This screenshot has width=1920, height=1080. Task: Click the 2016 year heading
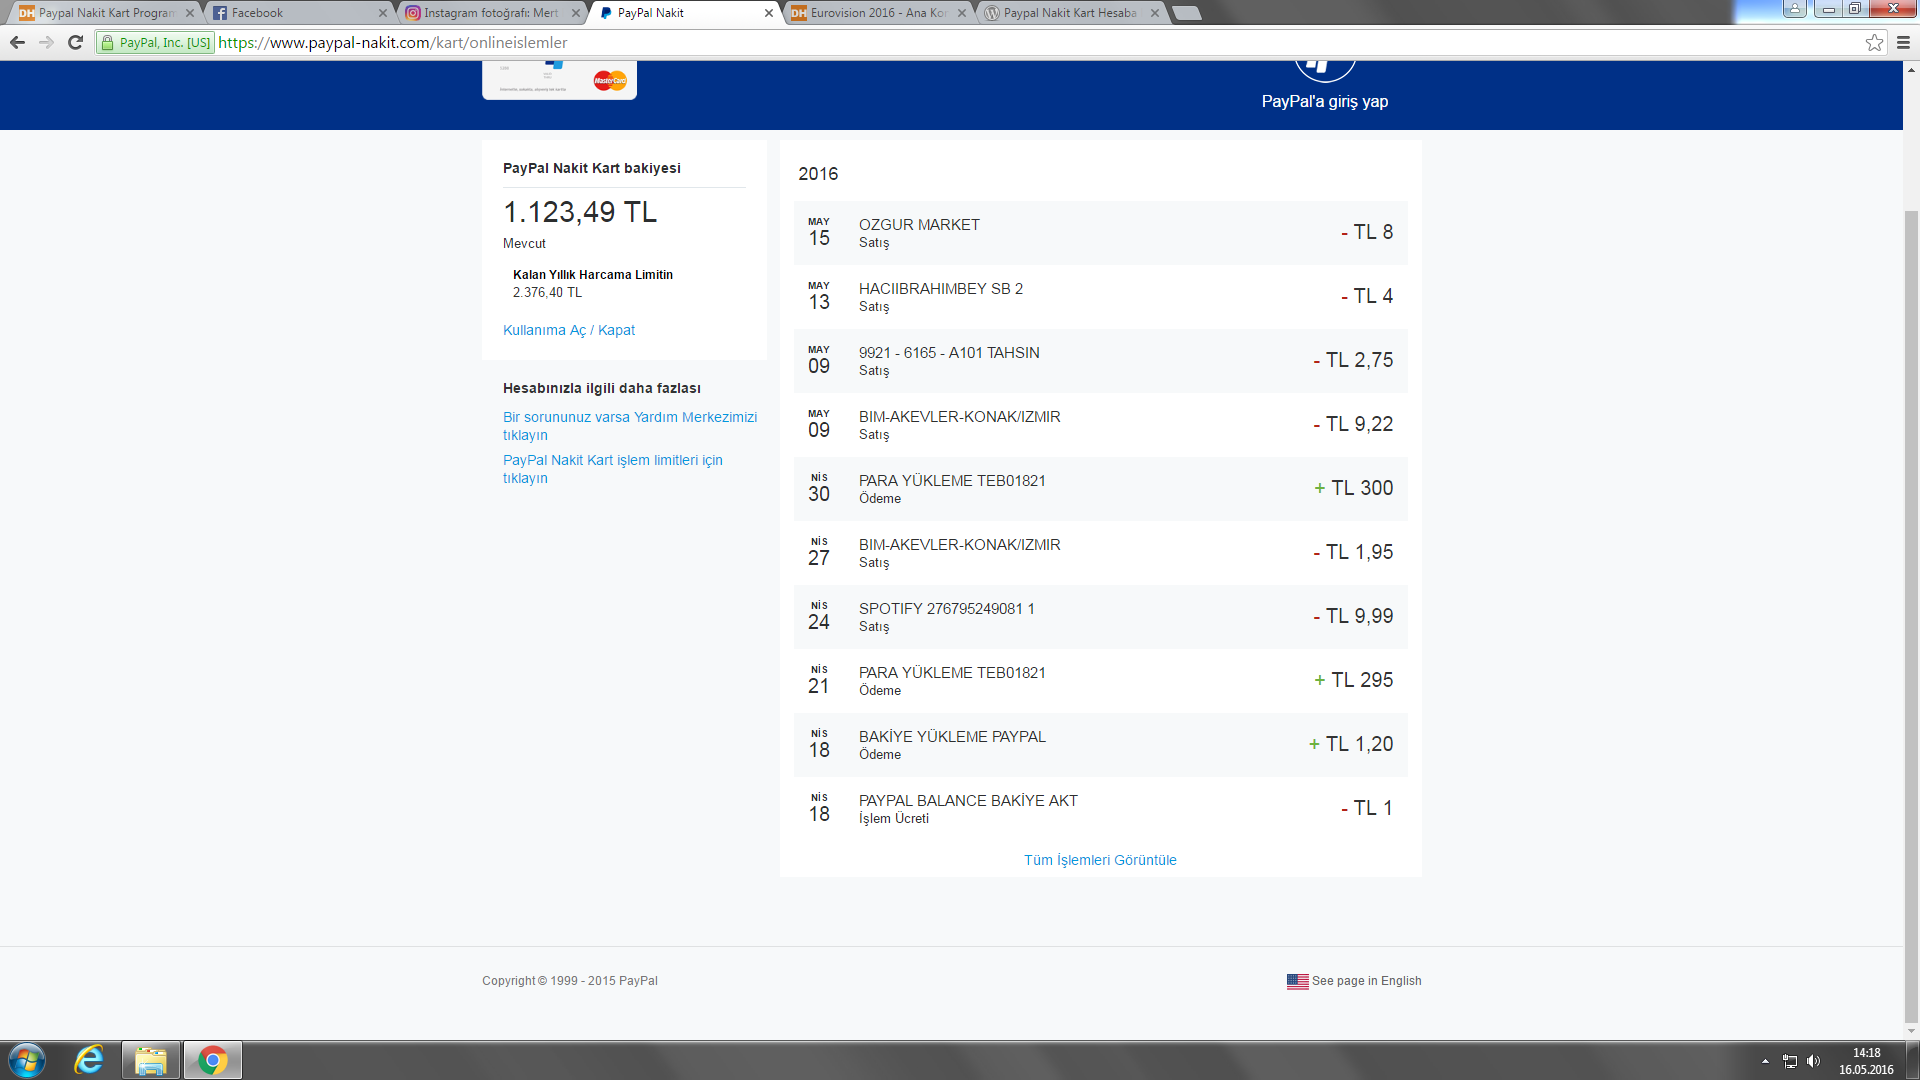(818, 174)
